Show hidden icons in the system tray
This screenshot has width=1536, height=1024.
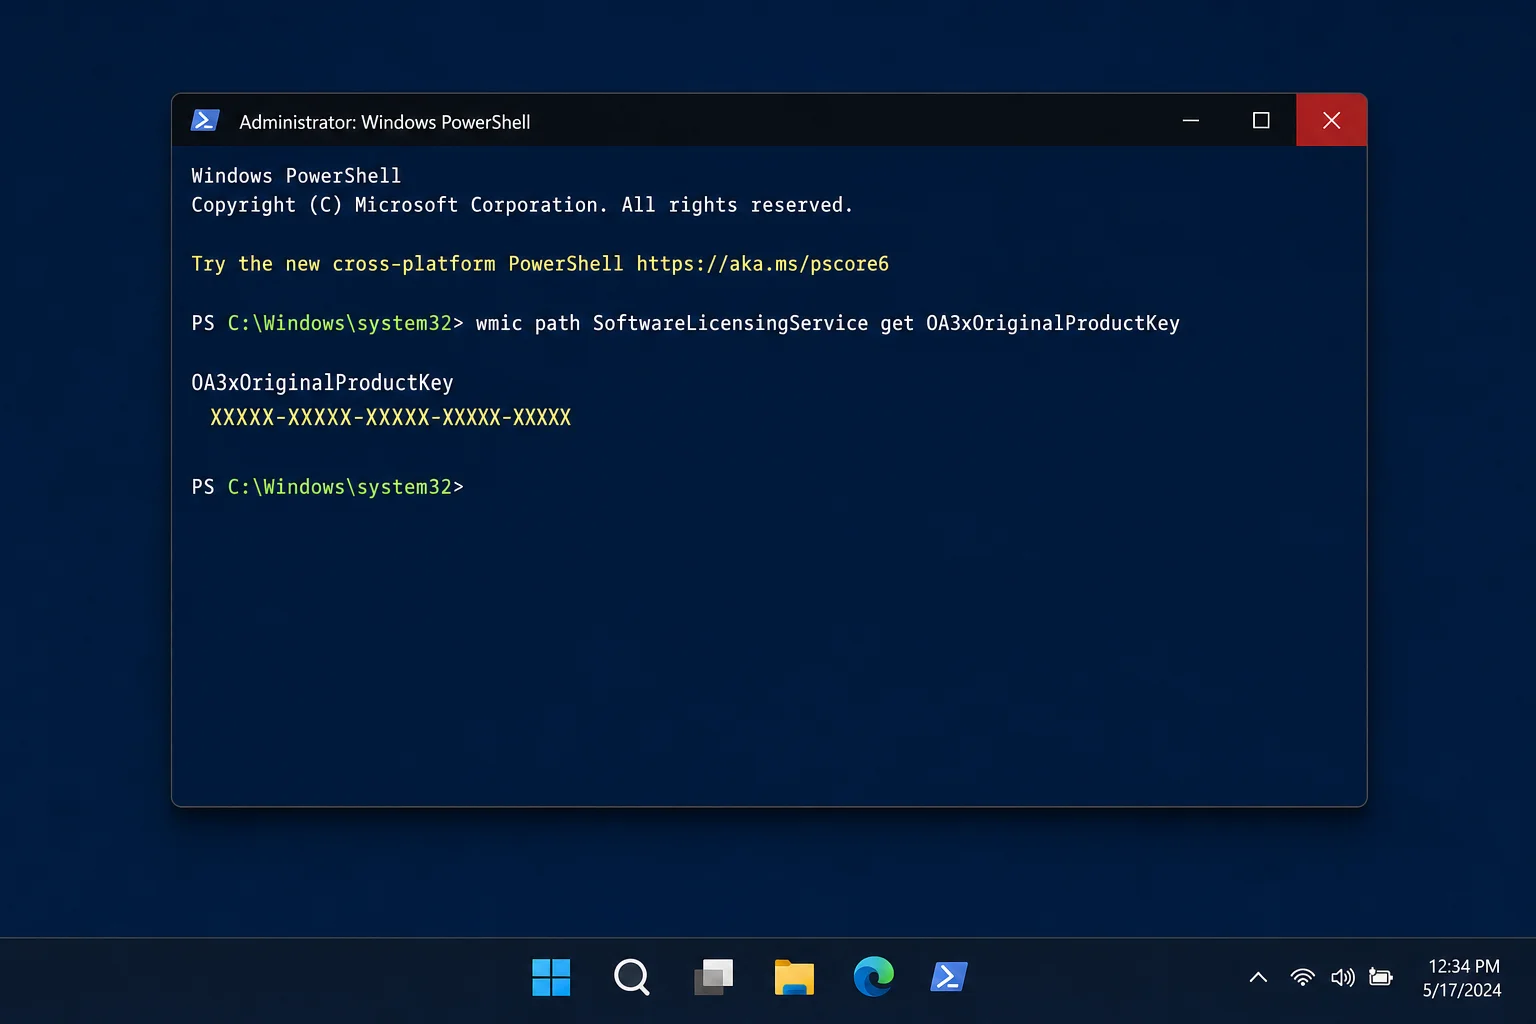[x=1258, y=977]
